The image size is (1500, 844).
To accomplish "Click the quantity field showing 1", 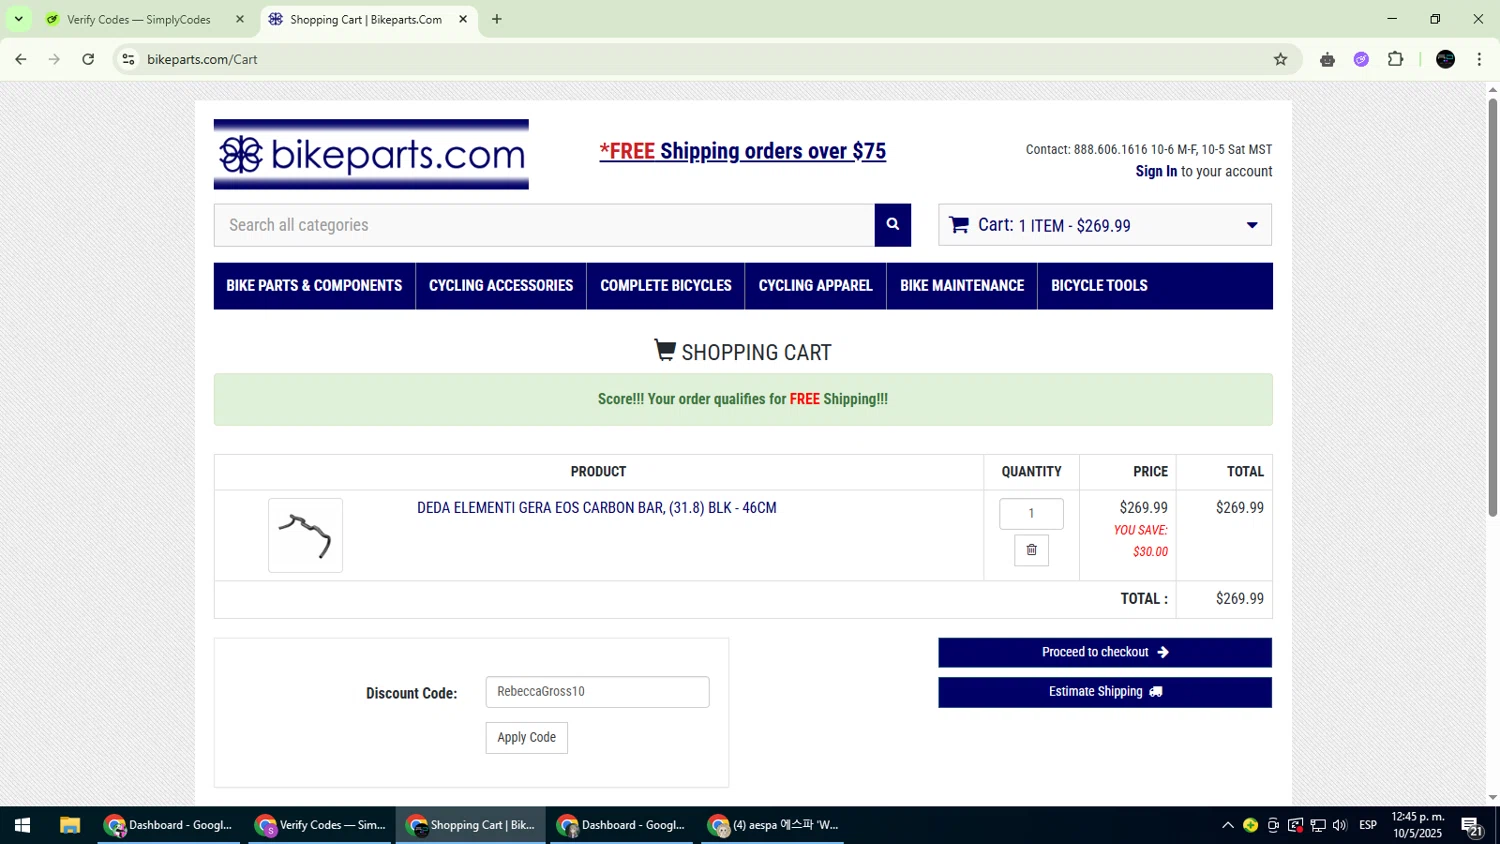I will tap(1031, 514).
